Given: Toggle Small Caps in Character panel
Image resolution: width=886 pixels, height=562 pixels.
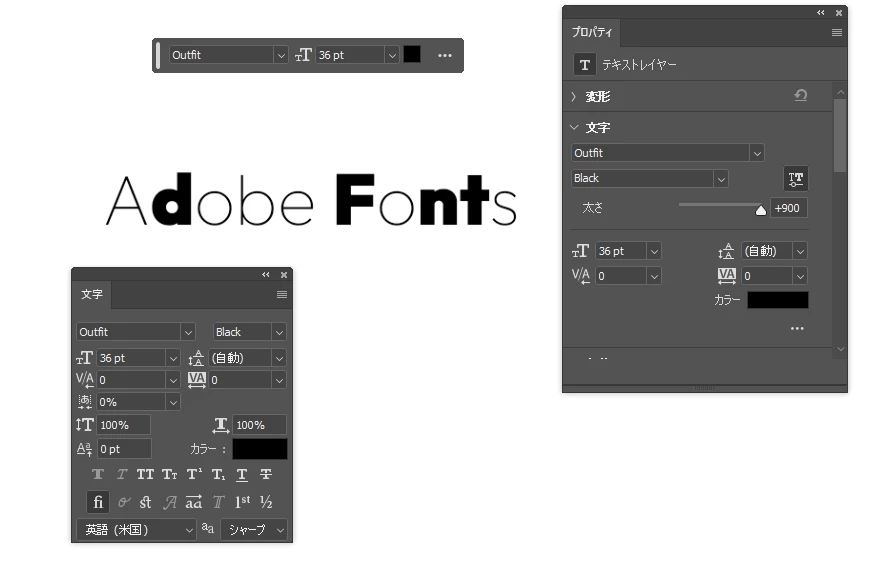Looking at the screenshot, I should coord(170,474).
